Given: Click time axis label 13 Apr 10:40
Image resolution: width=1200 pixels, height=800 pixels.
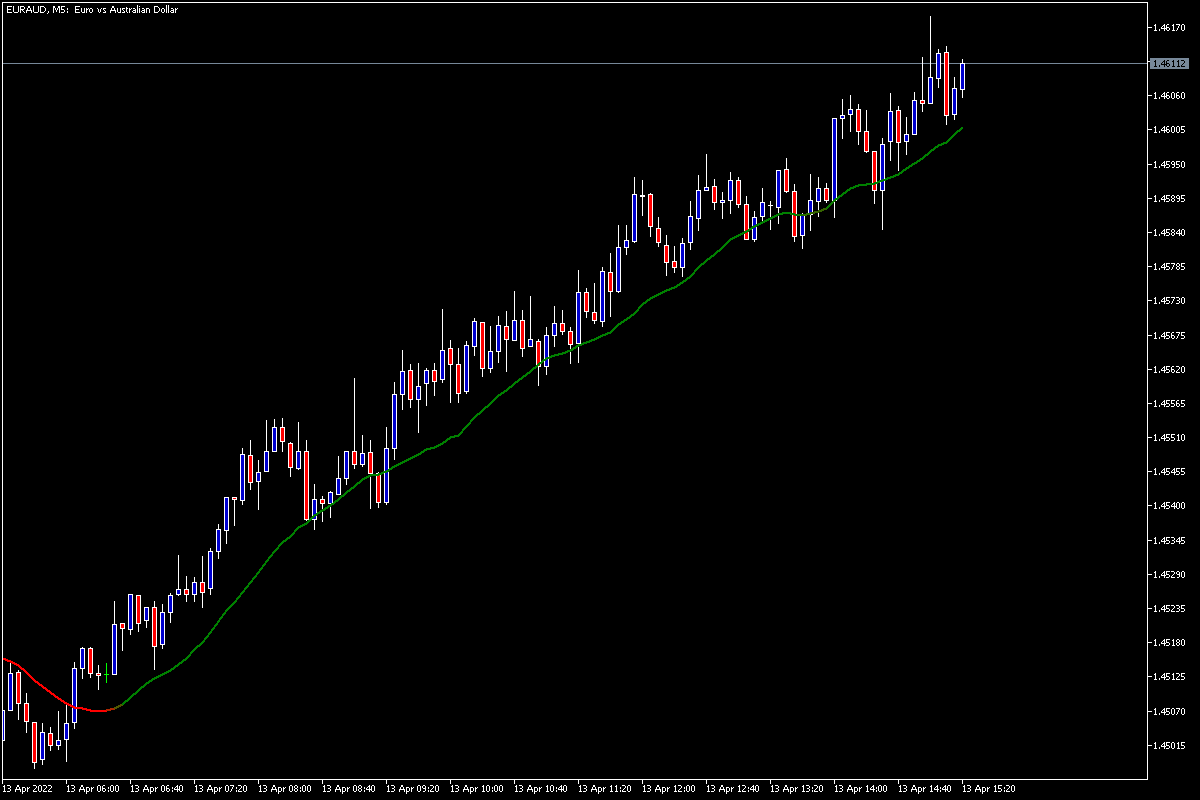Looking at the screenshot, I should pos(541,789).
